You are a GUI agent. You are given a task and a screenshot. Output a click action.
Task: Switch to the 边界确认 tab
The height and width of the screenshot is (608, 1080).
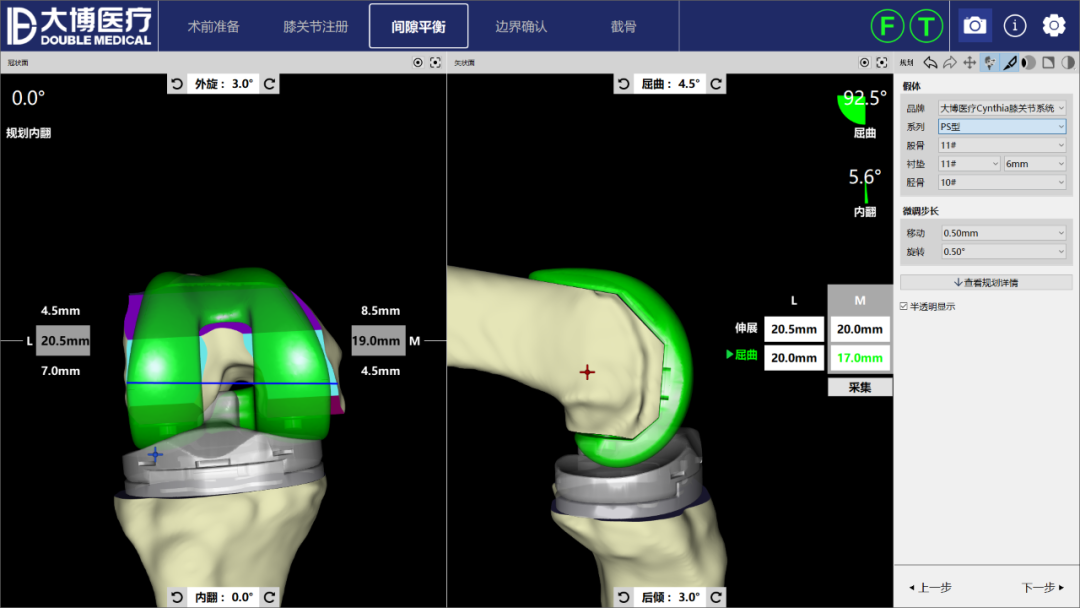tap(521, 27)
